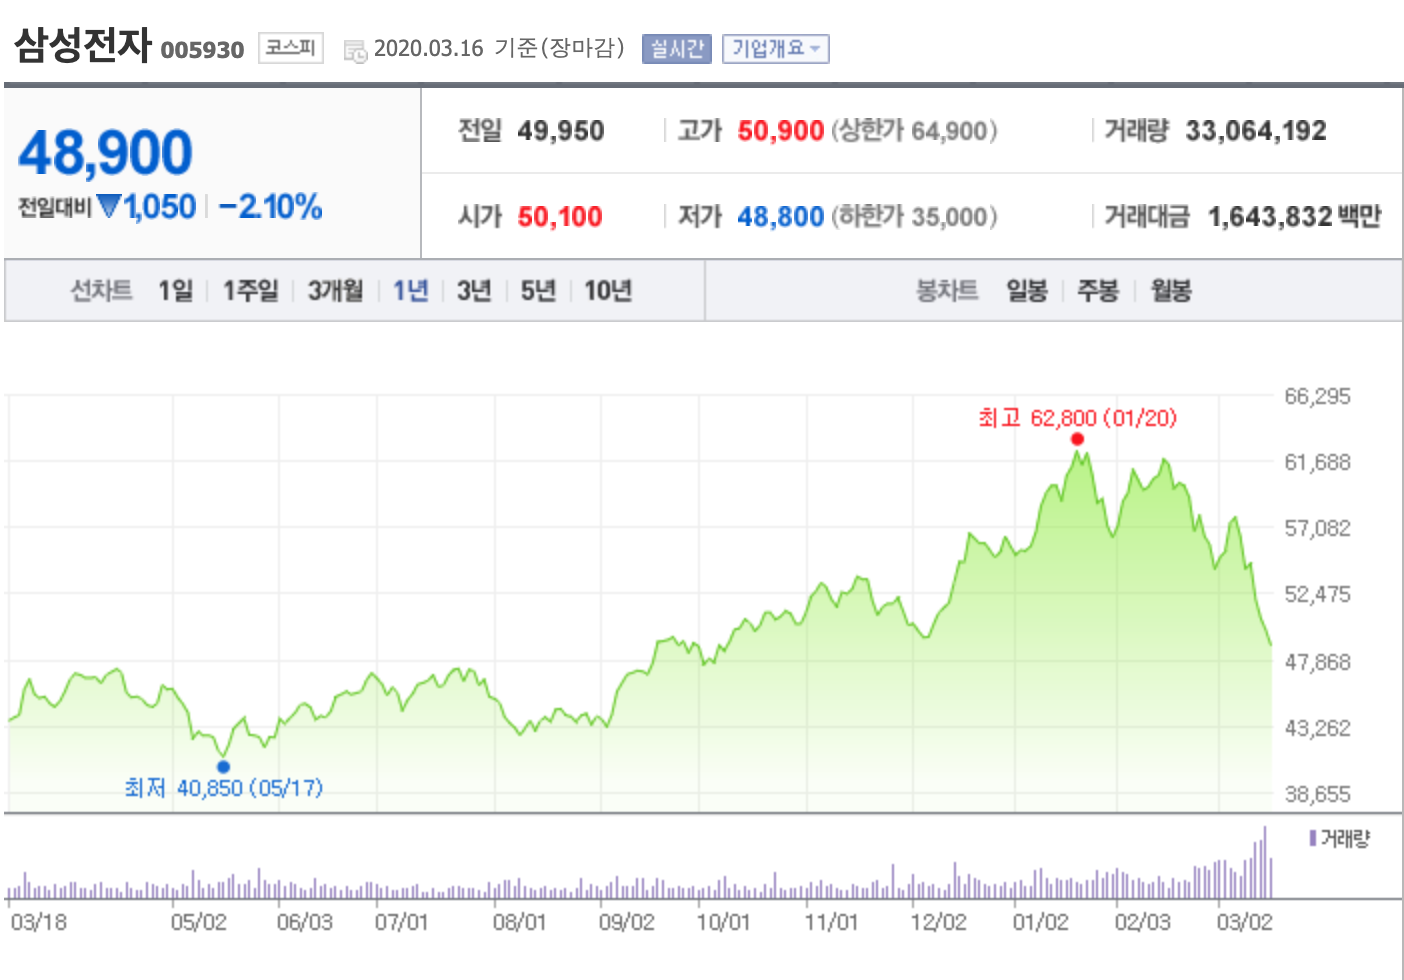
Task: Click the current price 48,900
Action: point(105,153)
